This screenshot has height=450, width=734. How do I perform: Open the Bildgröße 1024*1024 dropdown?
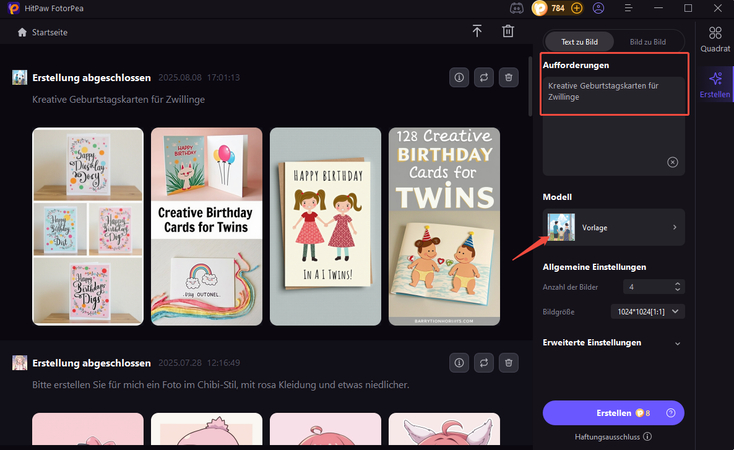647,311
